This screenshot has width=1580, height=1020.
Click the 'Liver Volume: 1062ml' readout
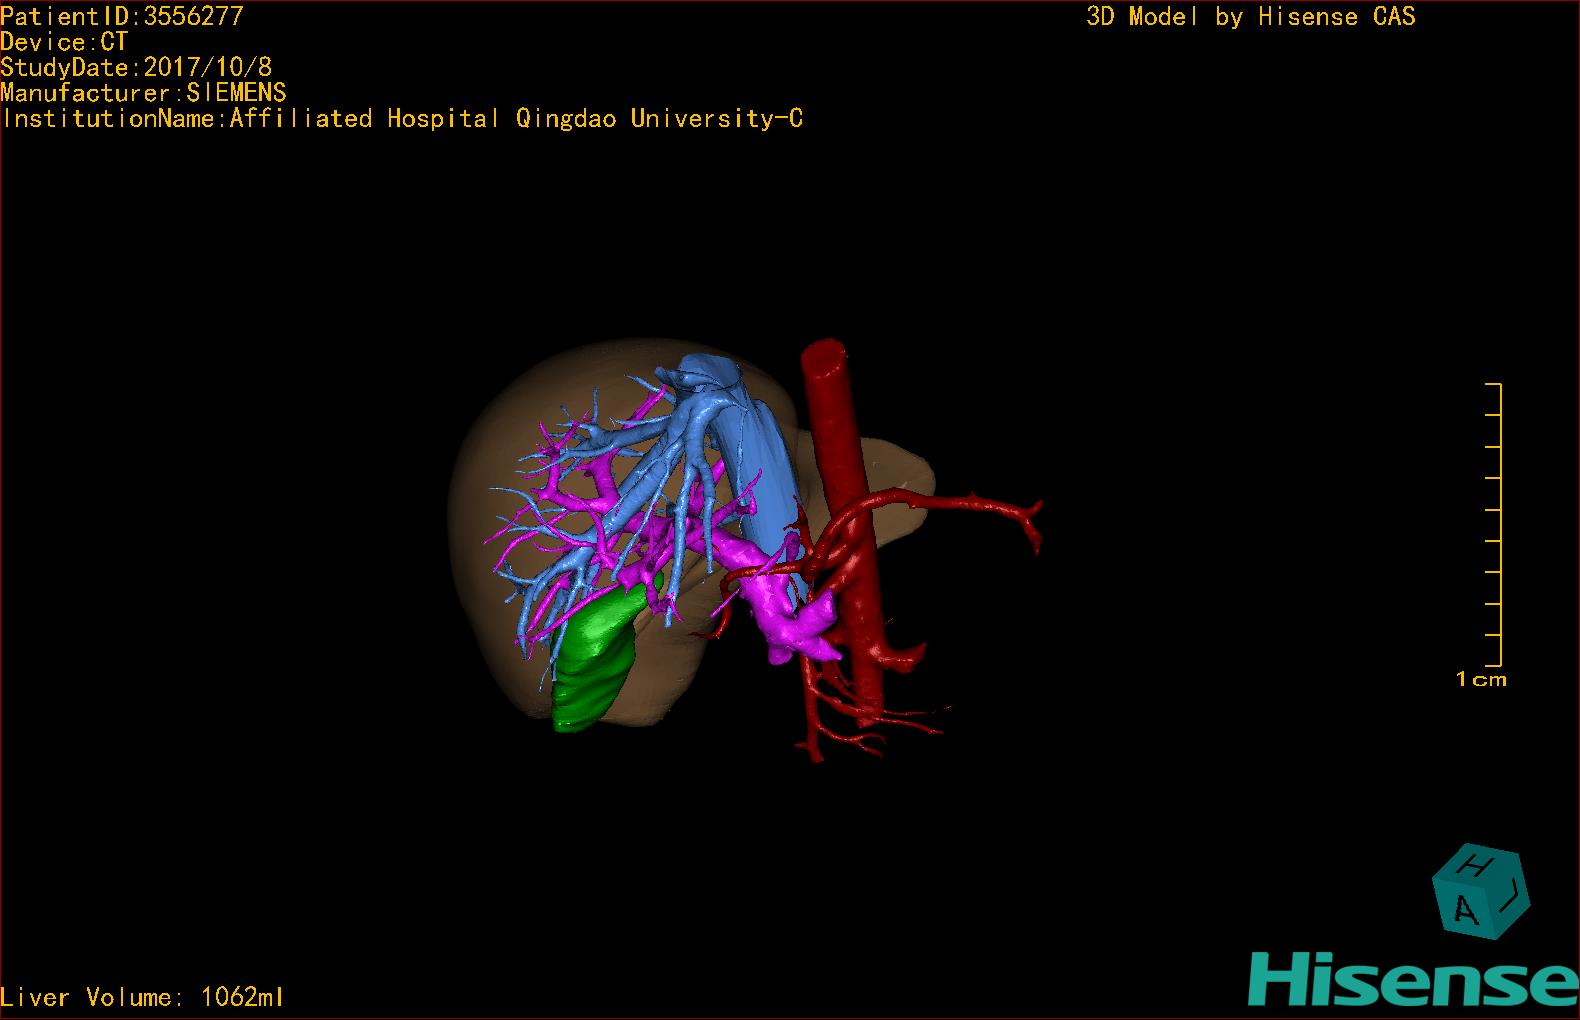coord(142,997)
